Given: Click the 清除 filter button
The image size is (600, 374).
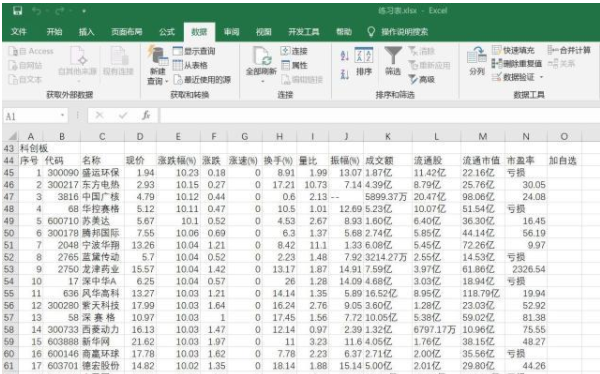Looking at the screenshot, I should coord(422,51).
